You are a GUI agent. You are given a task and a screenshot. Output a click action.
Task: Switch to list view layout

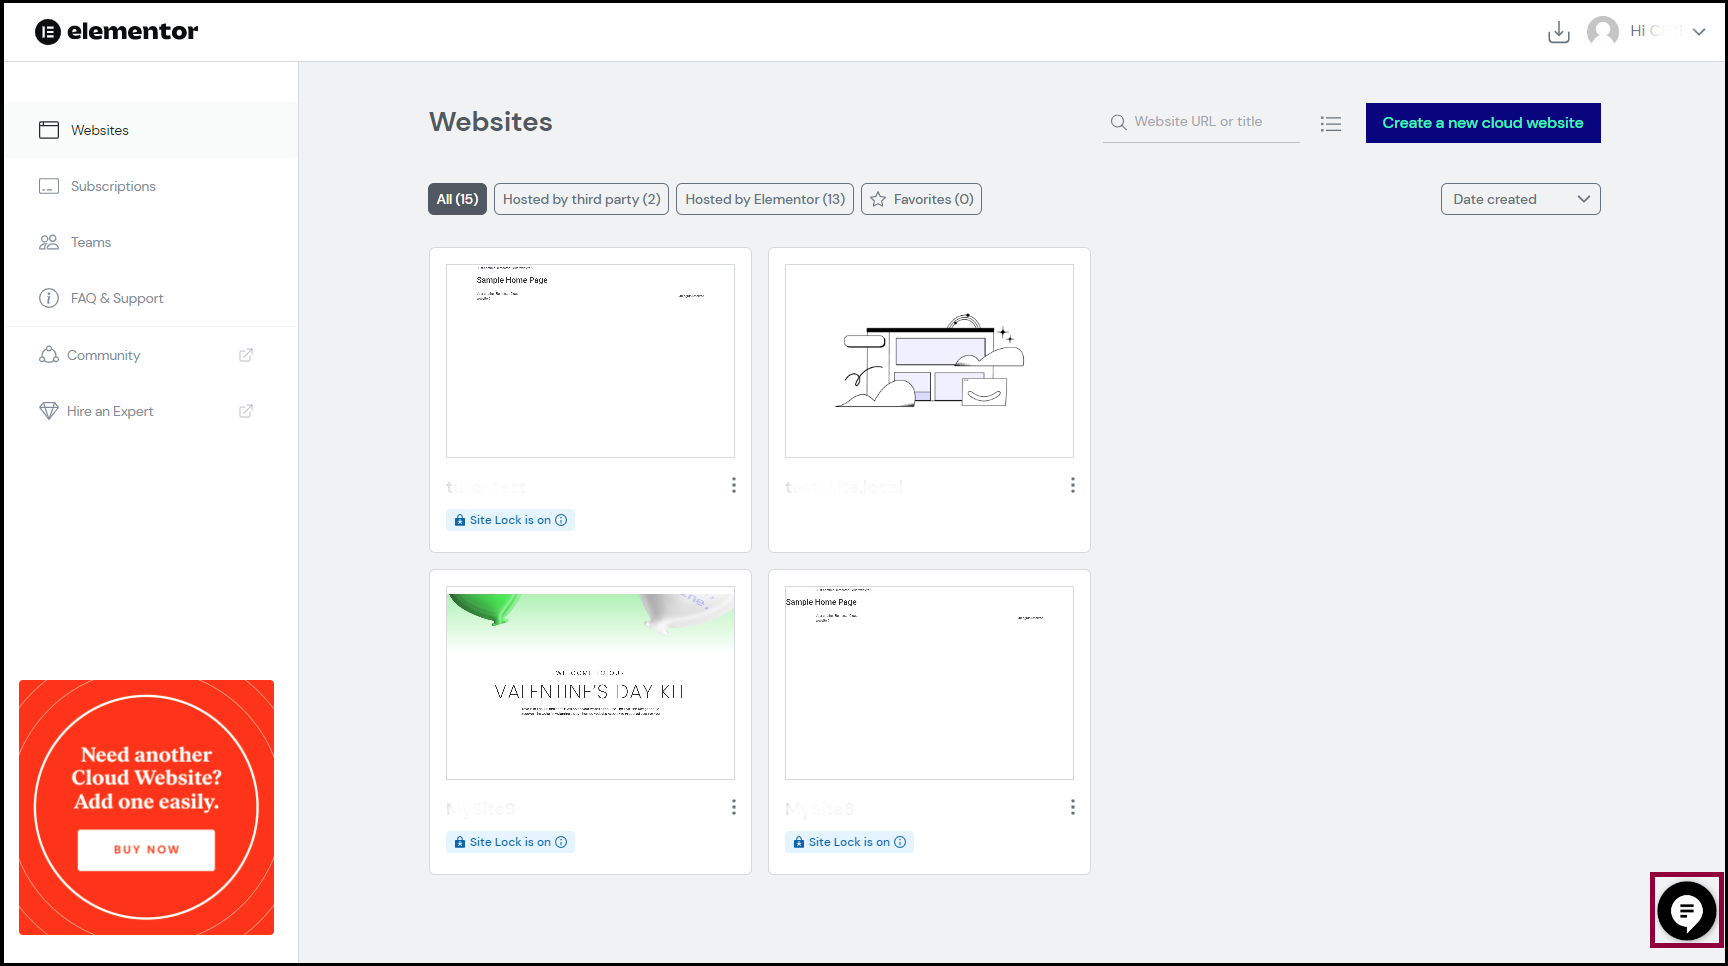(1330, 124)
